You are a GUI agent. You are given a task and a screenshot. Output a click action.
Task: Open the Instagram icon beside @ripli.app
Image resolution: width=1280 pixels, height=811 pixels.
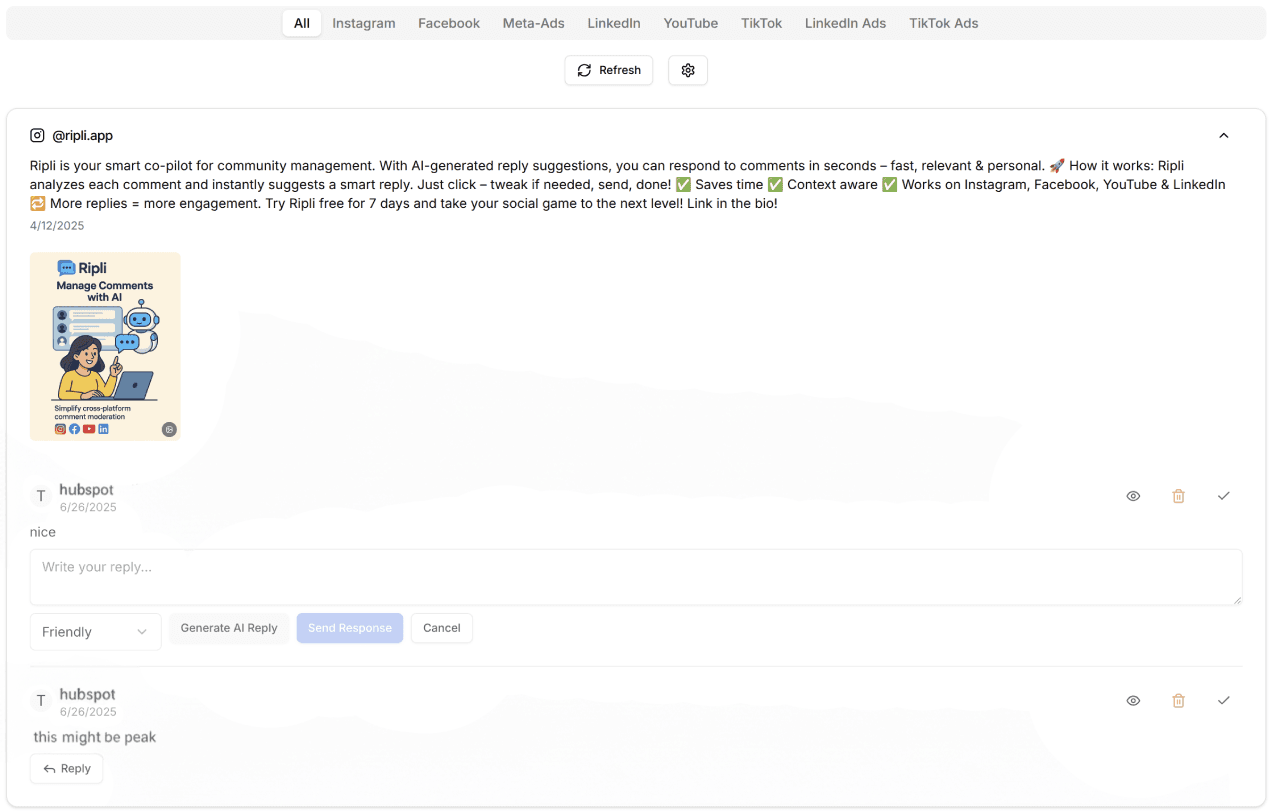pyautogui.click(x=37, y=135)
